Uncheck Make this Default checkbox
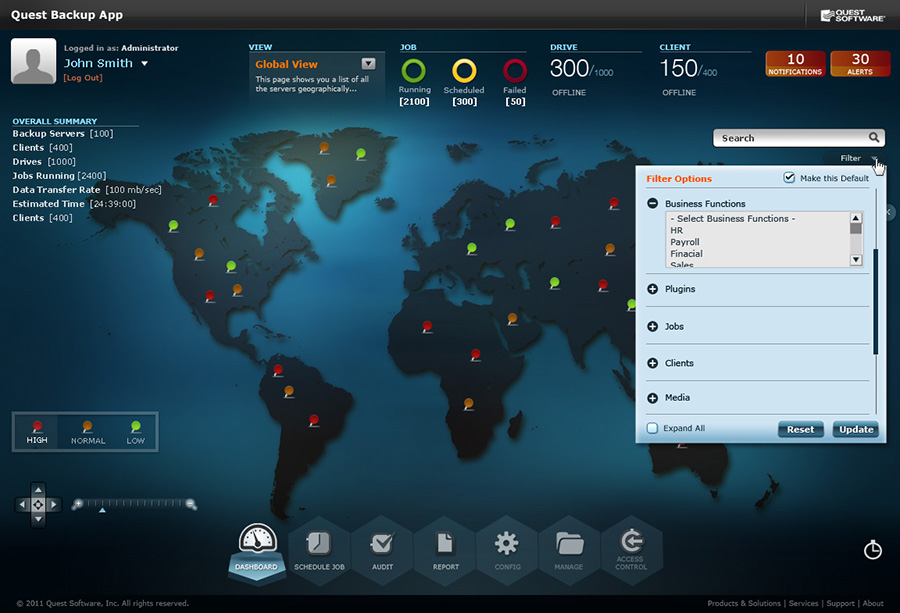900x613 pixels. [x=789, y=178]
